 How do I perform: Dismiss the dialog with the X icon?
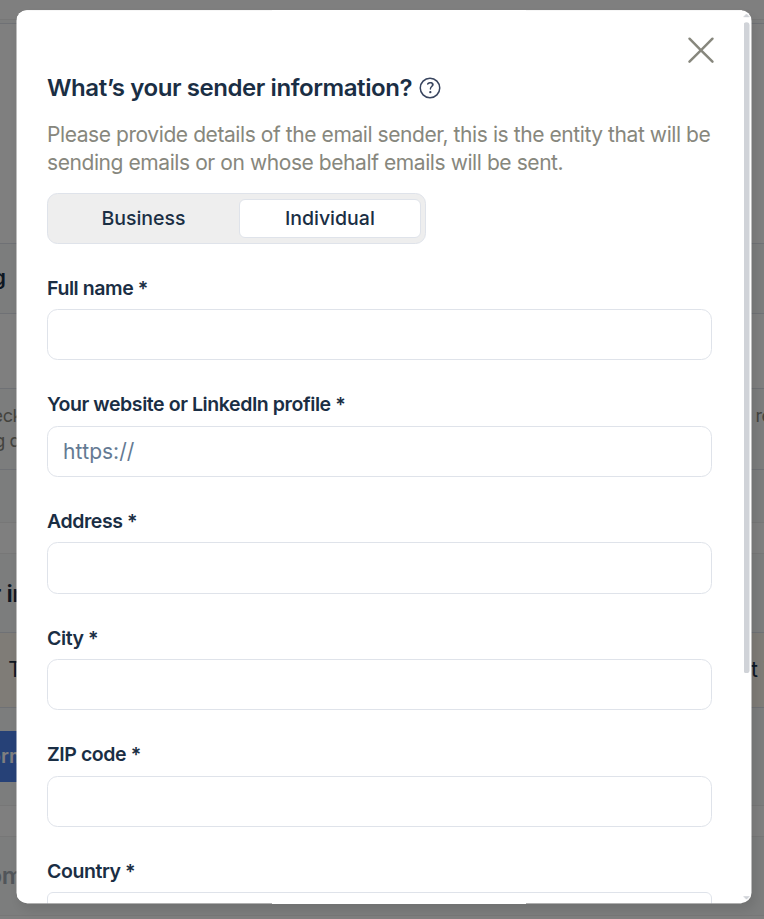point(700,50)
